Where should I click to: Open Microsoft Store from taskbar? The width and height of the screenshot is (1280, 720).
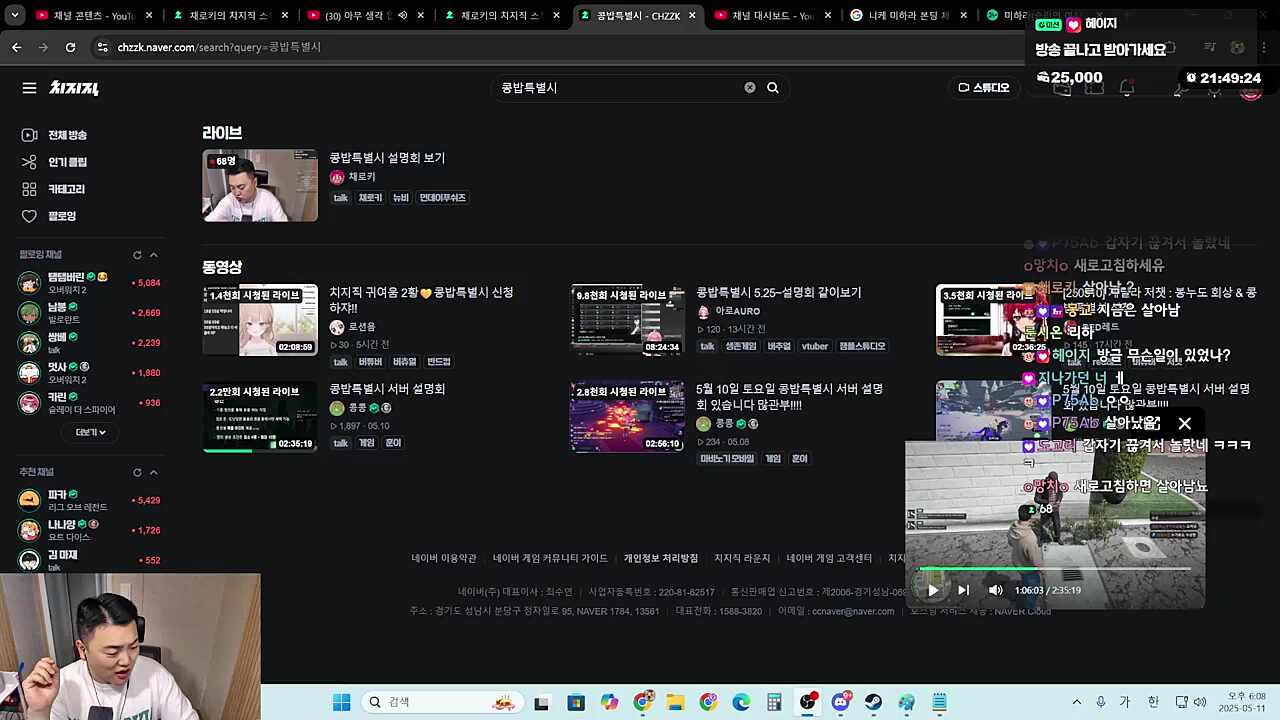tap(576, 703)
